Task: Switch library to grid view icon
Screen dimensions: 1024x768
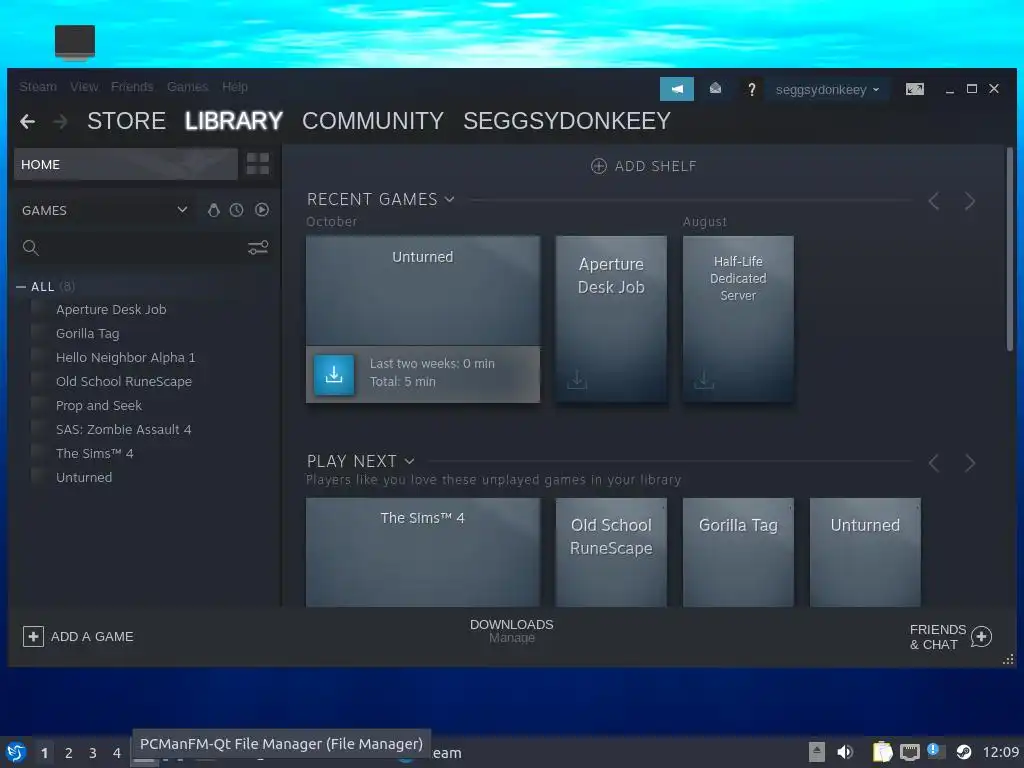Action: [258, 163]
